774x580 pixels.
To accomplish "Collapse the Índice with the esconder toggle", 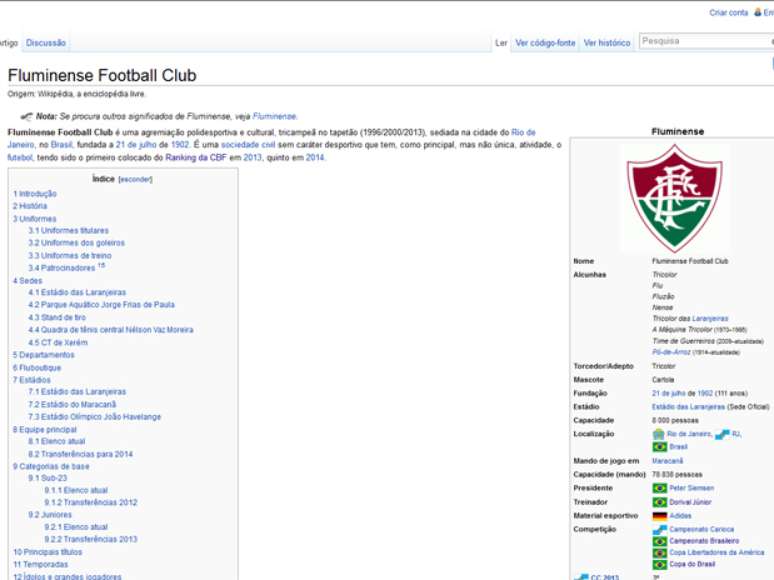I will [x=136, y=180].
